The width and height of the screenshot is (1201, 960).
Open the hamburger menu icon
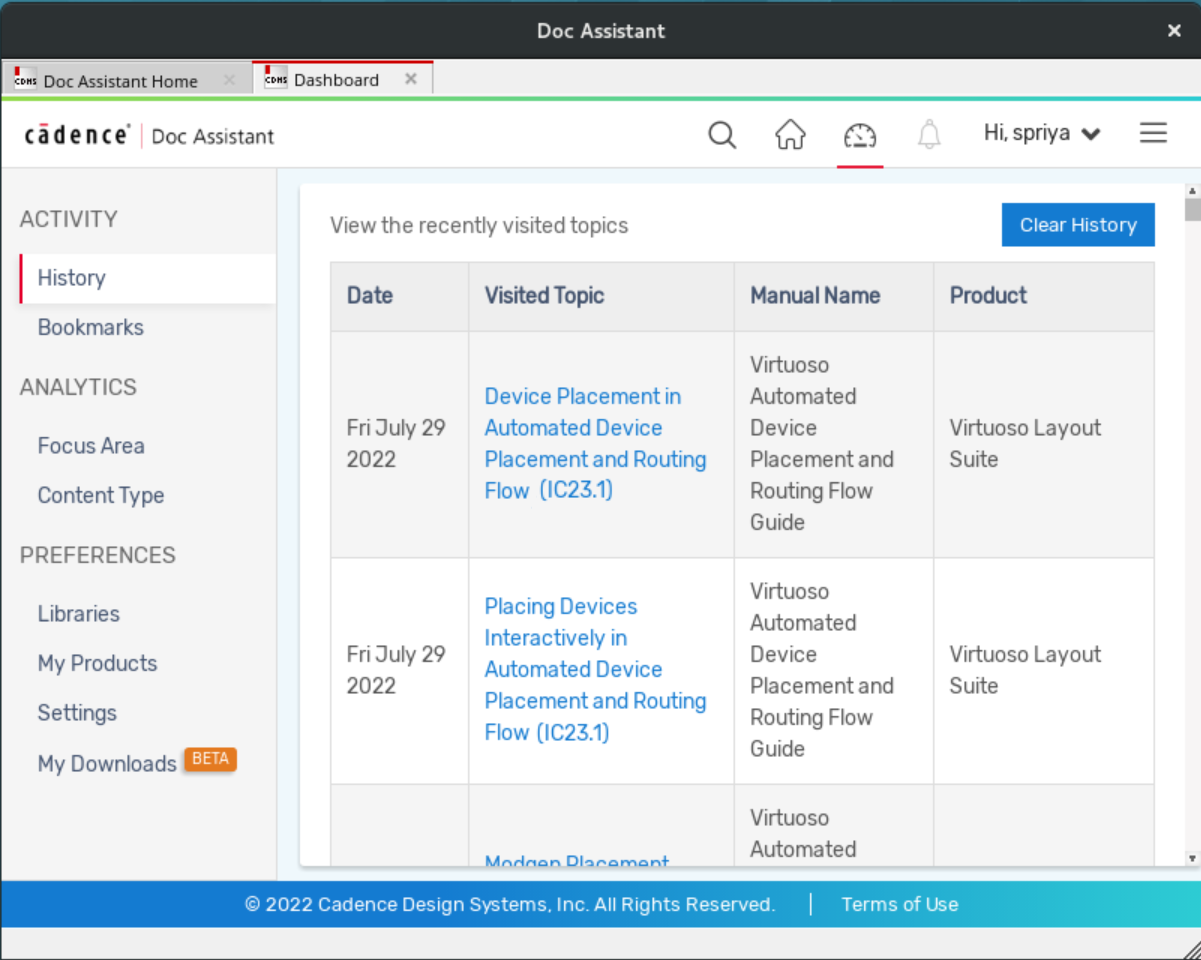1153,133
